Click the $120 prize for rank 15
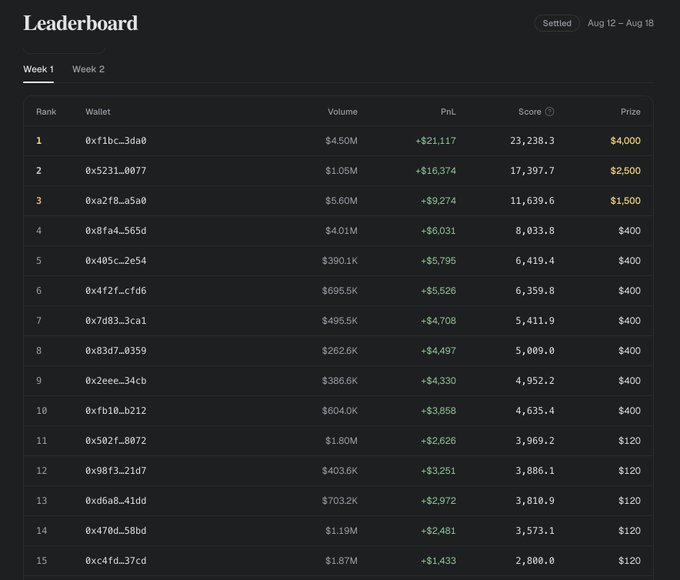This screenshot has height=580, width=680. pyautogui.click(x=629, y=560)
